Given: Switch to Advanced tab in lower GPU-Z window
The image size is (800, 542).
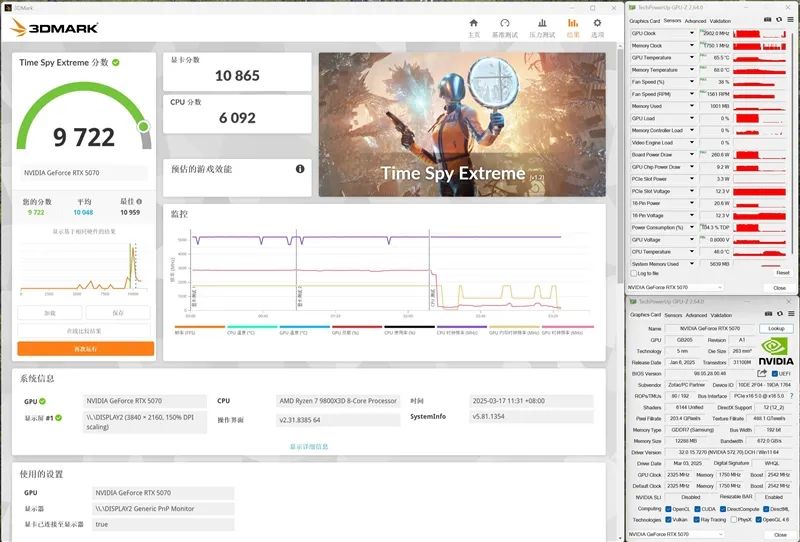Looking at the screenshot, I should point(696,315).
